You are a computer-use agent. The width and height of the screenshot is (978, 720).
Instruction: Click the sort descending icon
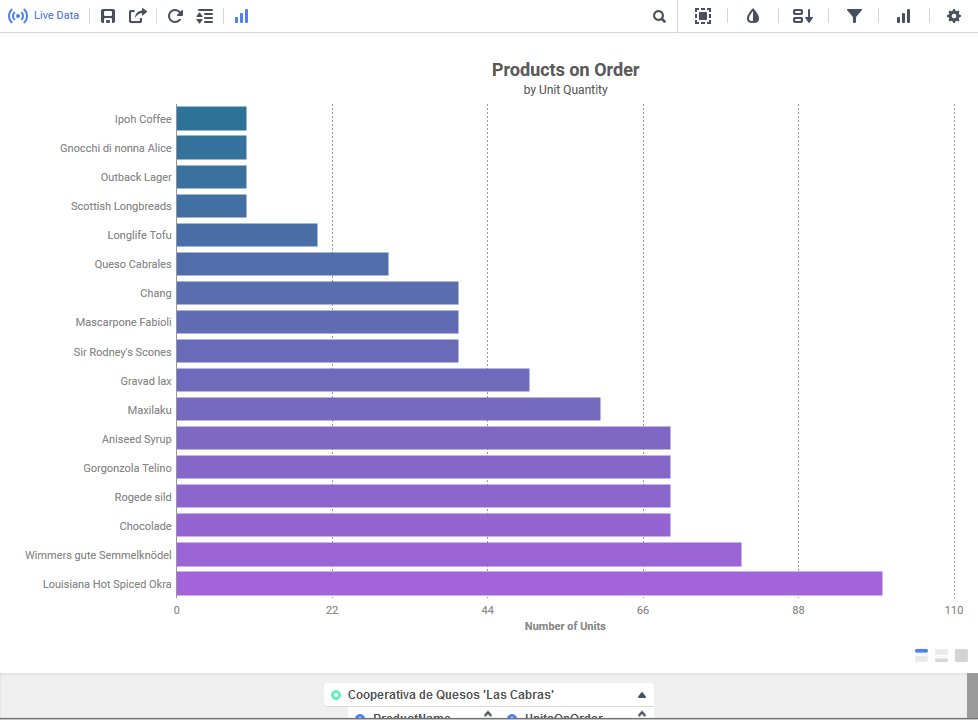coord(803,16)
